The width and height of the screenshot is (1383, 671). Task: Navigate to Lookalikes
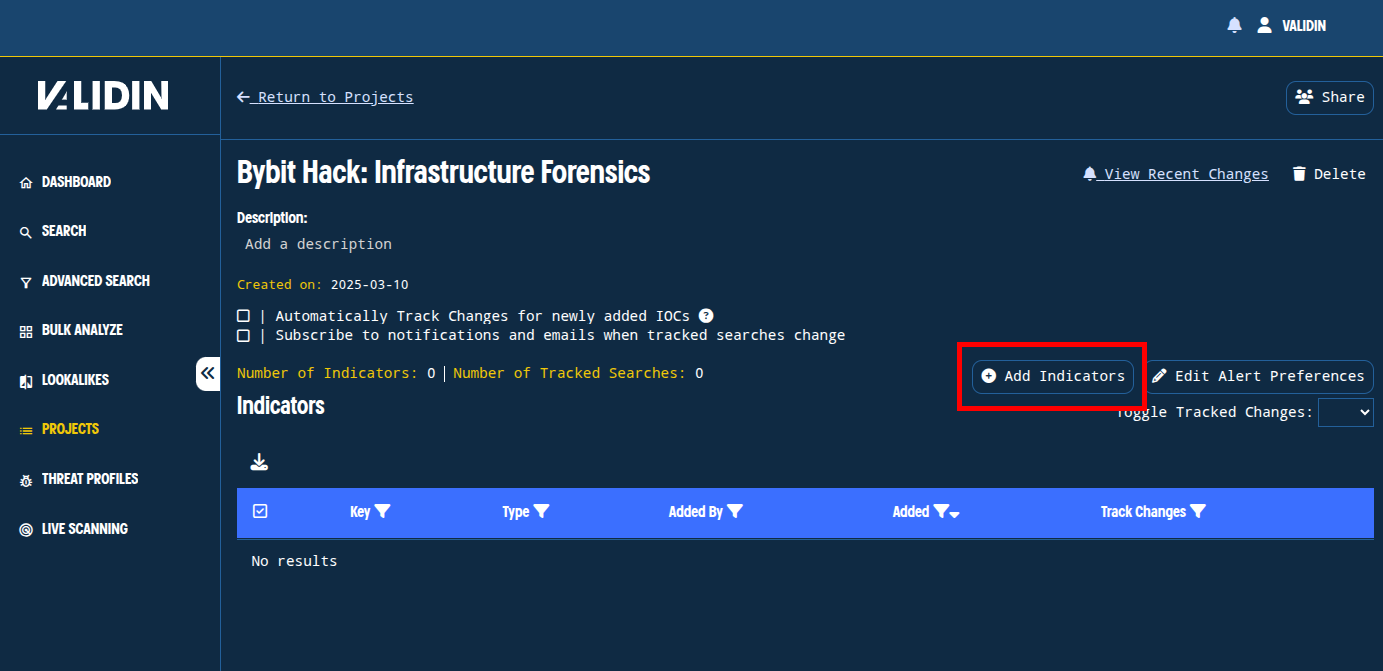click(x=64, y=380)
